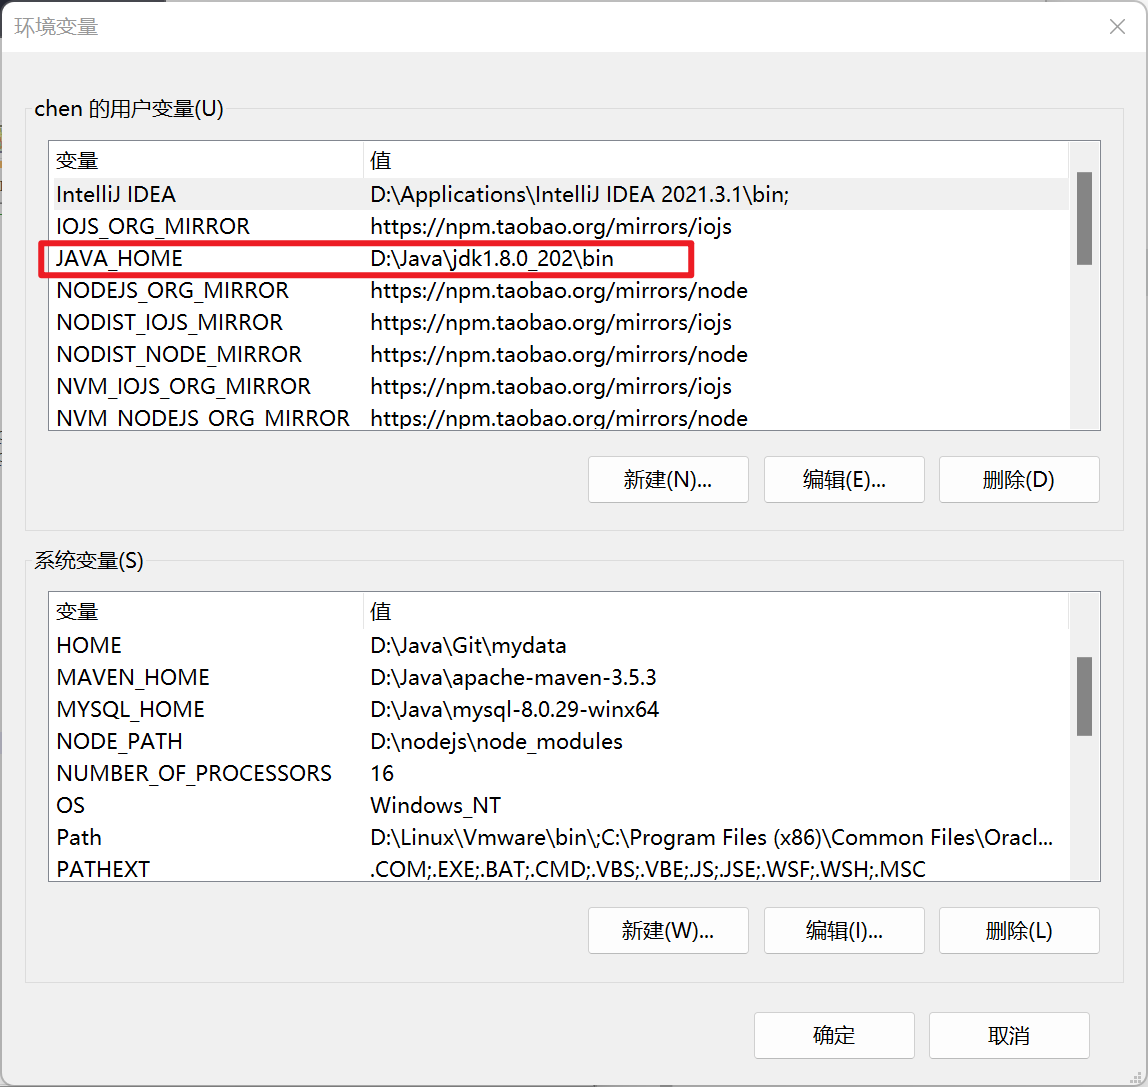1148x1087 pixels.
Task: Click the processor count value 16
Action: pyautogui.click(x=382, y=774)
